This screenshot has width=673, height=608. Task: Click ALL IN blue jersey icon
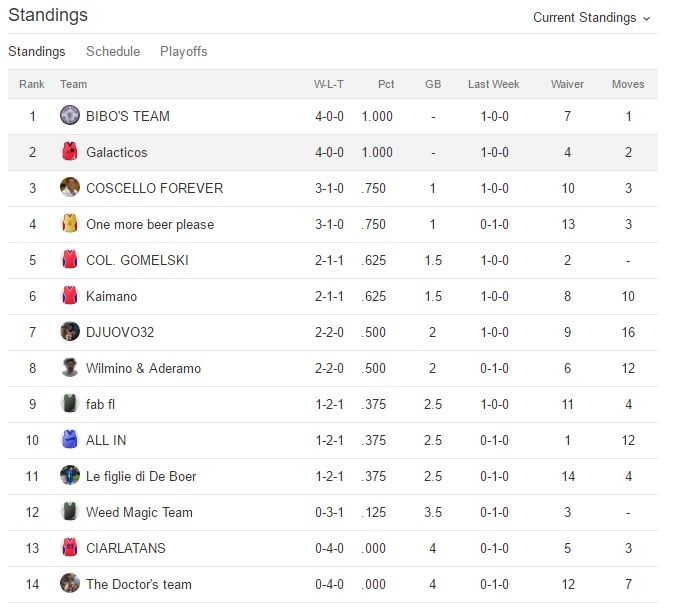(x=70, y=440)
